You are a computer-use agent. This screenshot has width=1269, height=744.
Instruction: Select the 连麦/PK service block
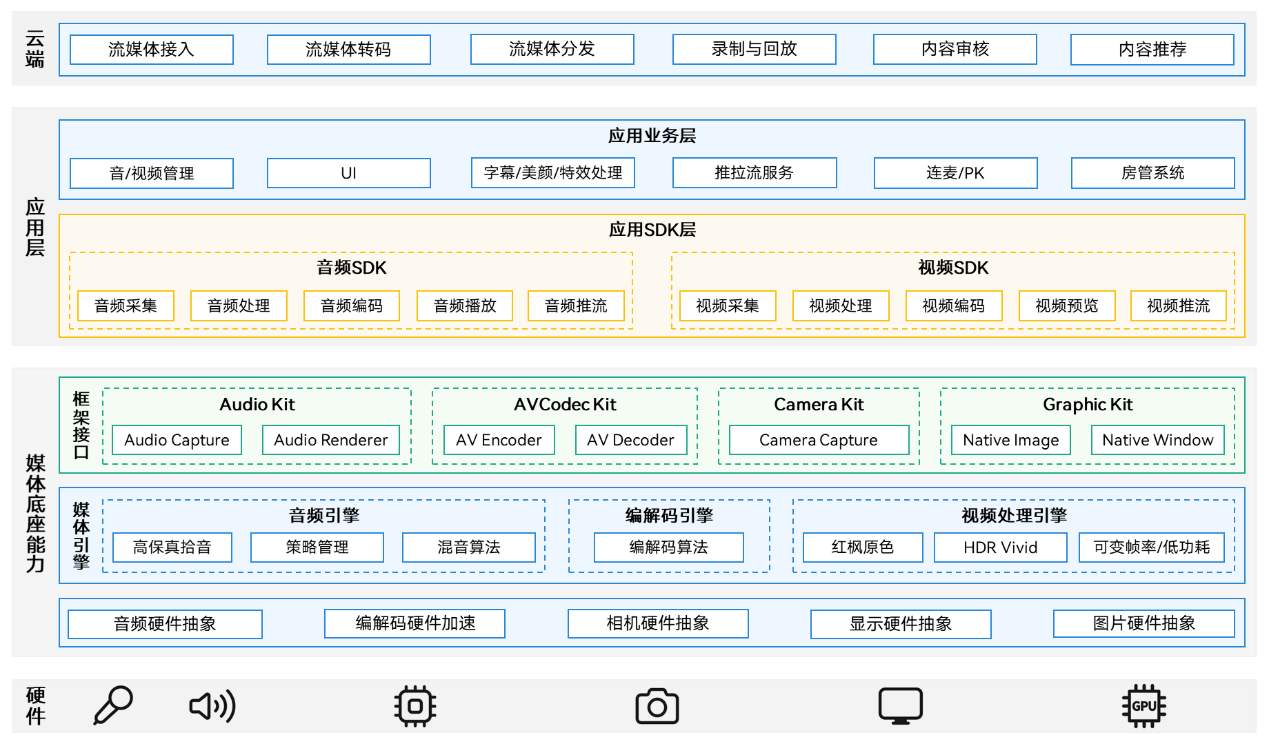955,172
